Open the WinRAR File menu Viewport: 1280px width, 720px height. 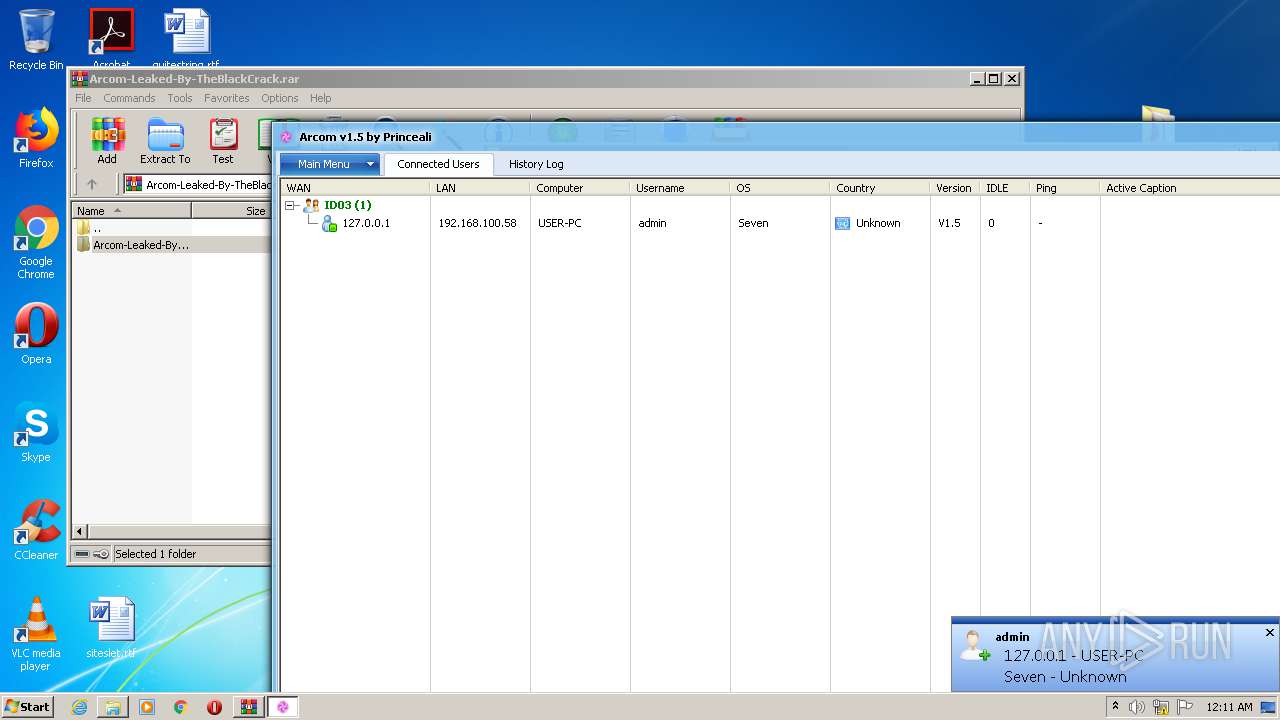point(83,98)
